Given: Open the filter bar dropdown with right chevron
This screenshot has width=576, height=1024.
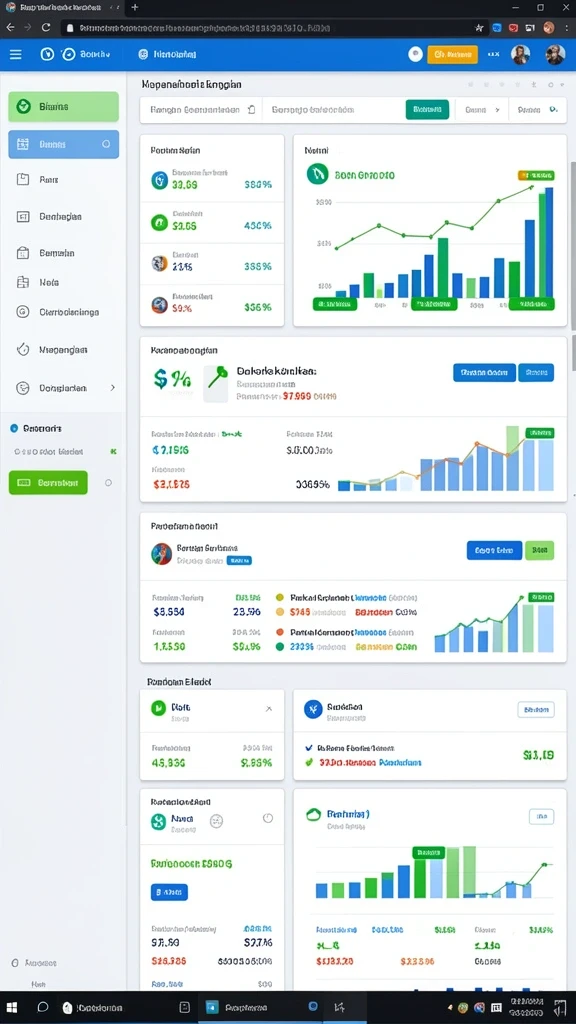Looking at the screenshot, I should click(x=481, y=110).
